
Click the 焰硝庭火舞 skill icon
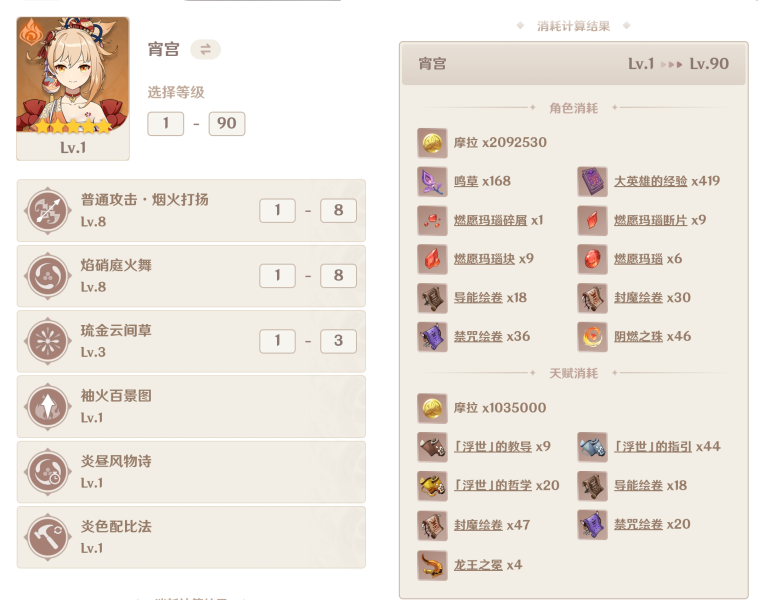pos(48,276)
